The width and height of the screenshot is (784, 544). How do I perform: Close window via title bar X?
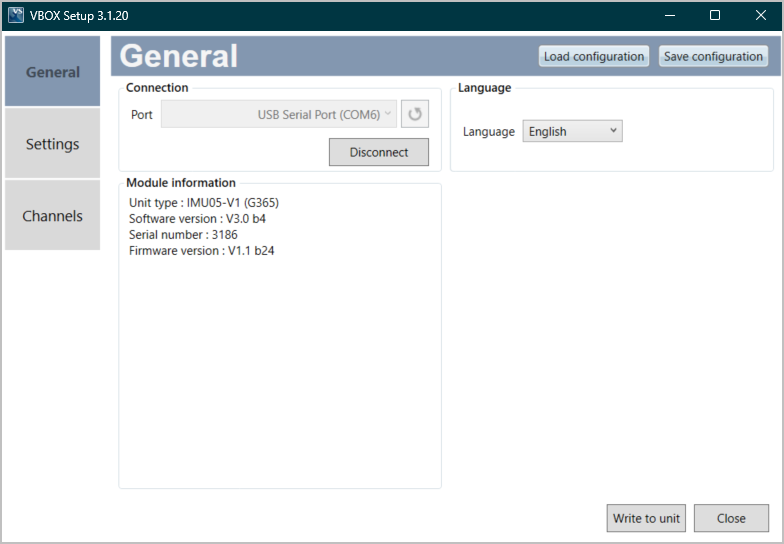coord(760,15)
